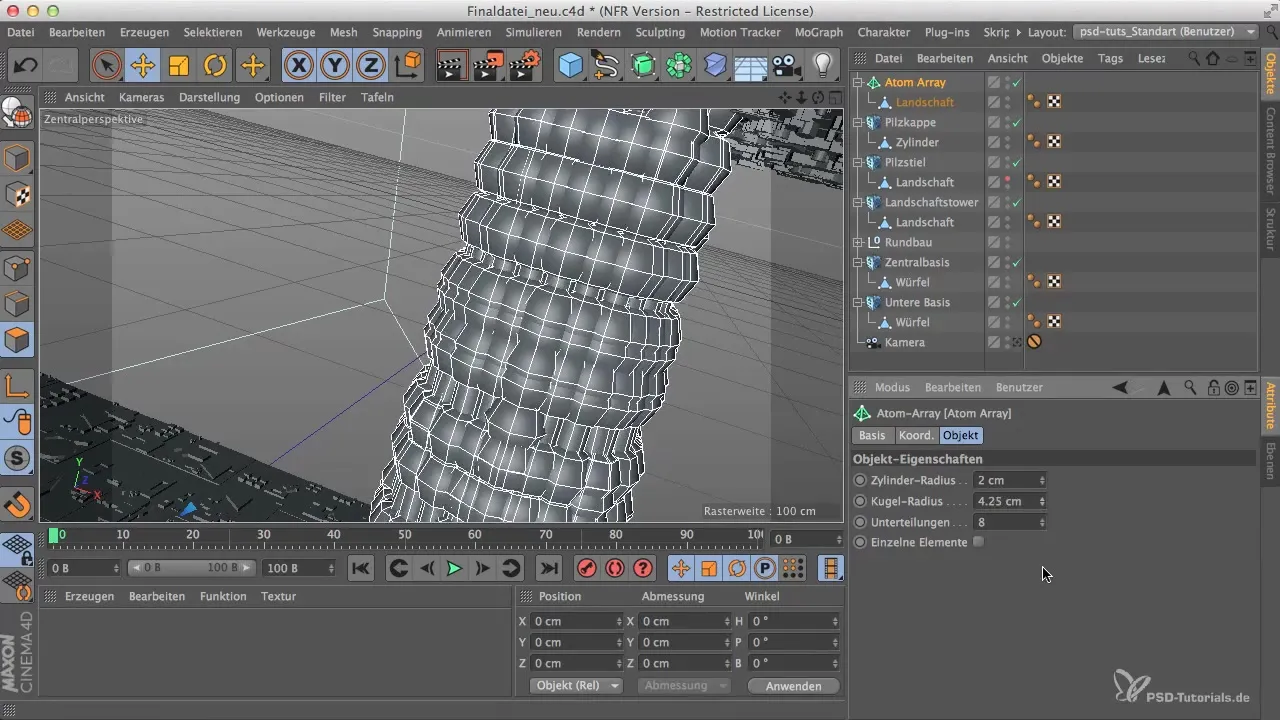This screenshot has width=1280, height=720.
Task: Go to end of timeline
Action: [549, 568]
